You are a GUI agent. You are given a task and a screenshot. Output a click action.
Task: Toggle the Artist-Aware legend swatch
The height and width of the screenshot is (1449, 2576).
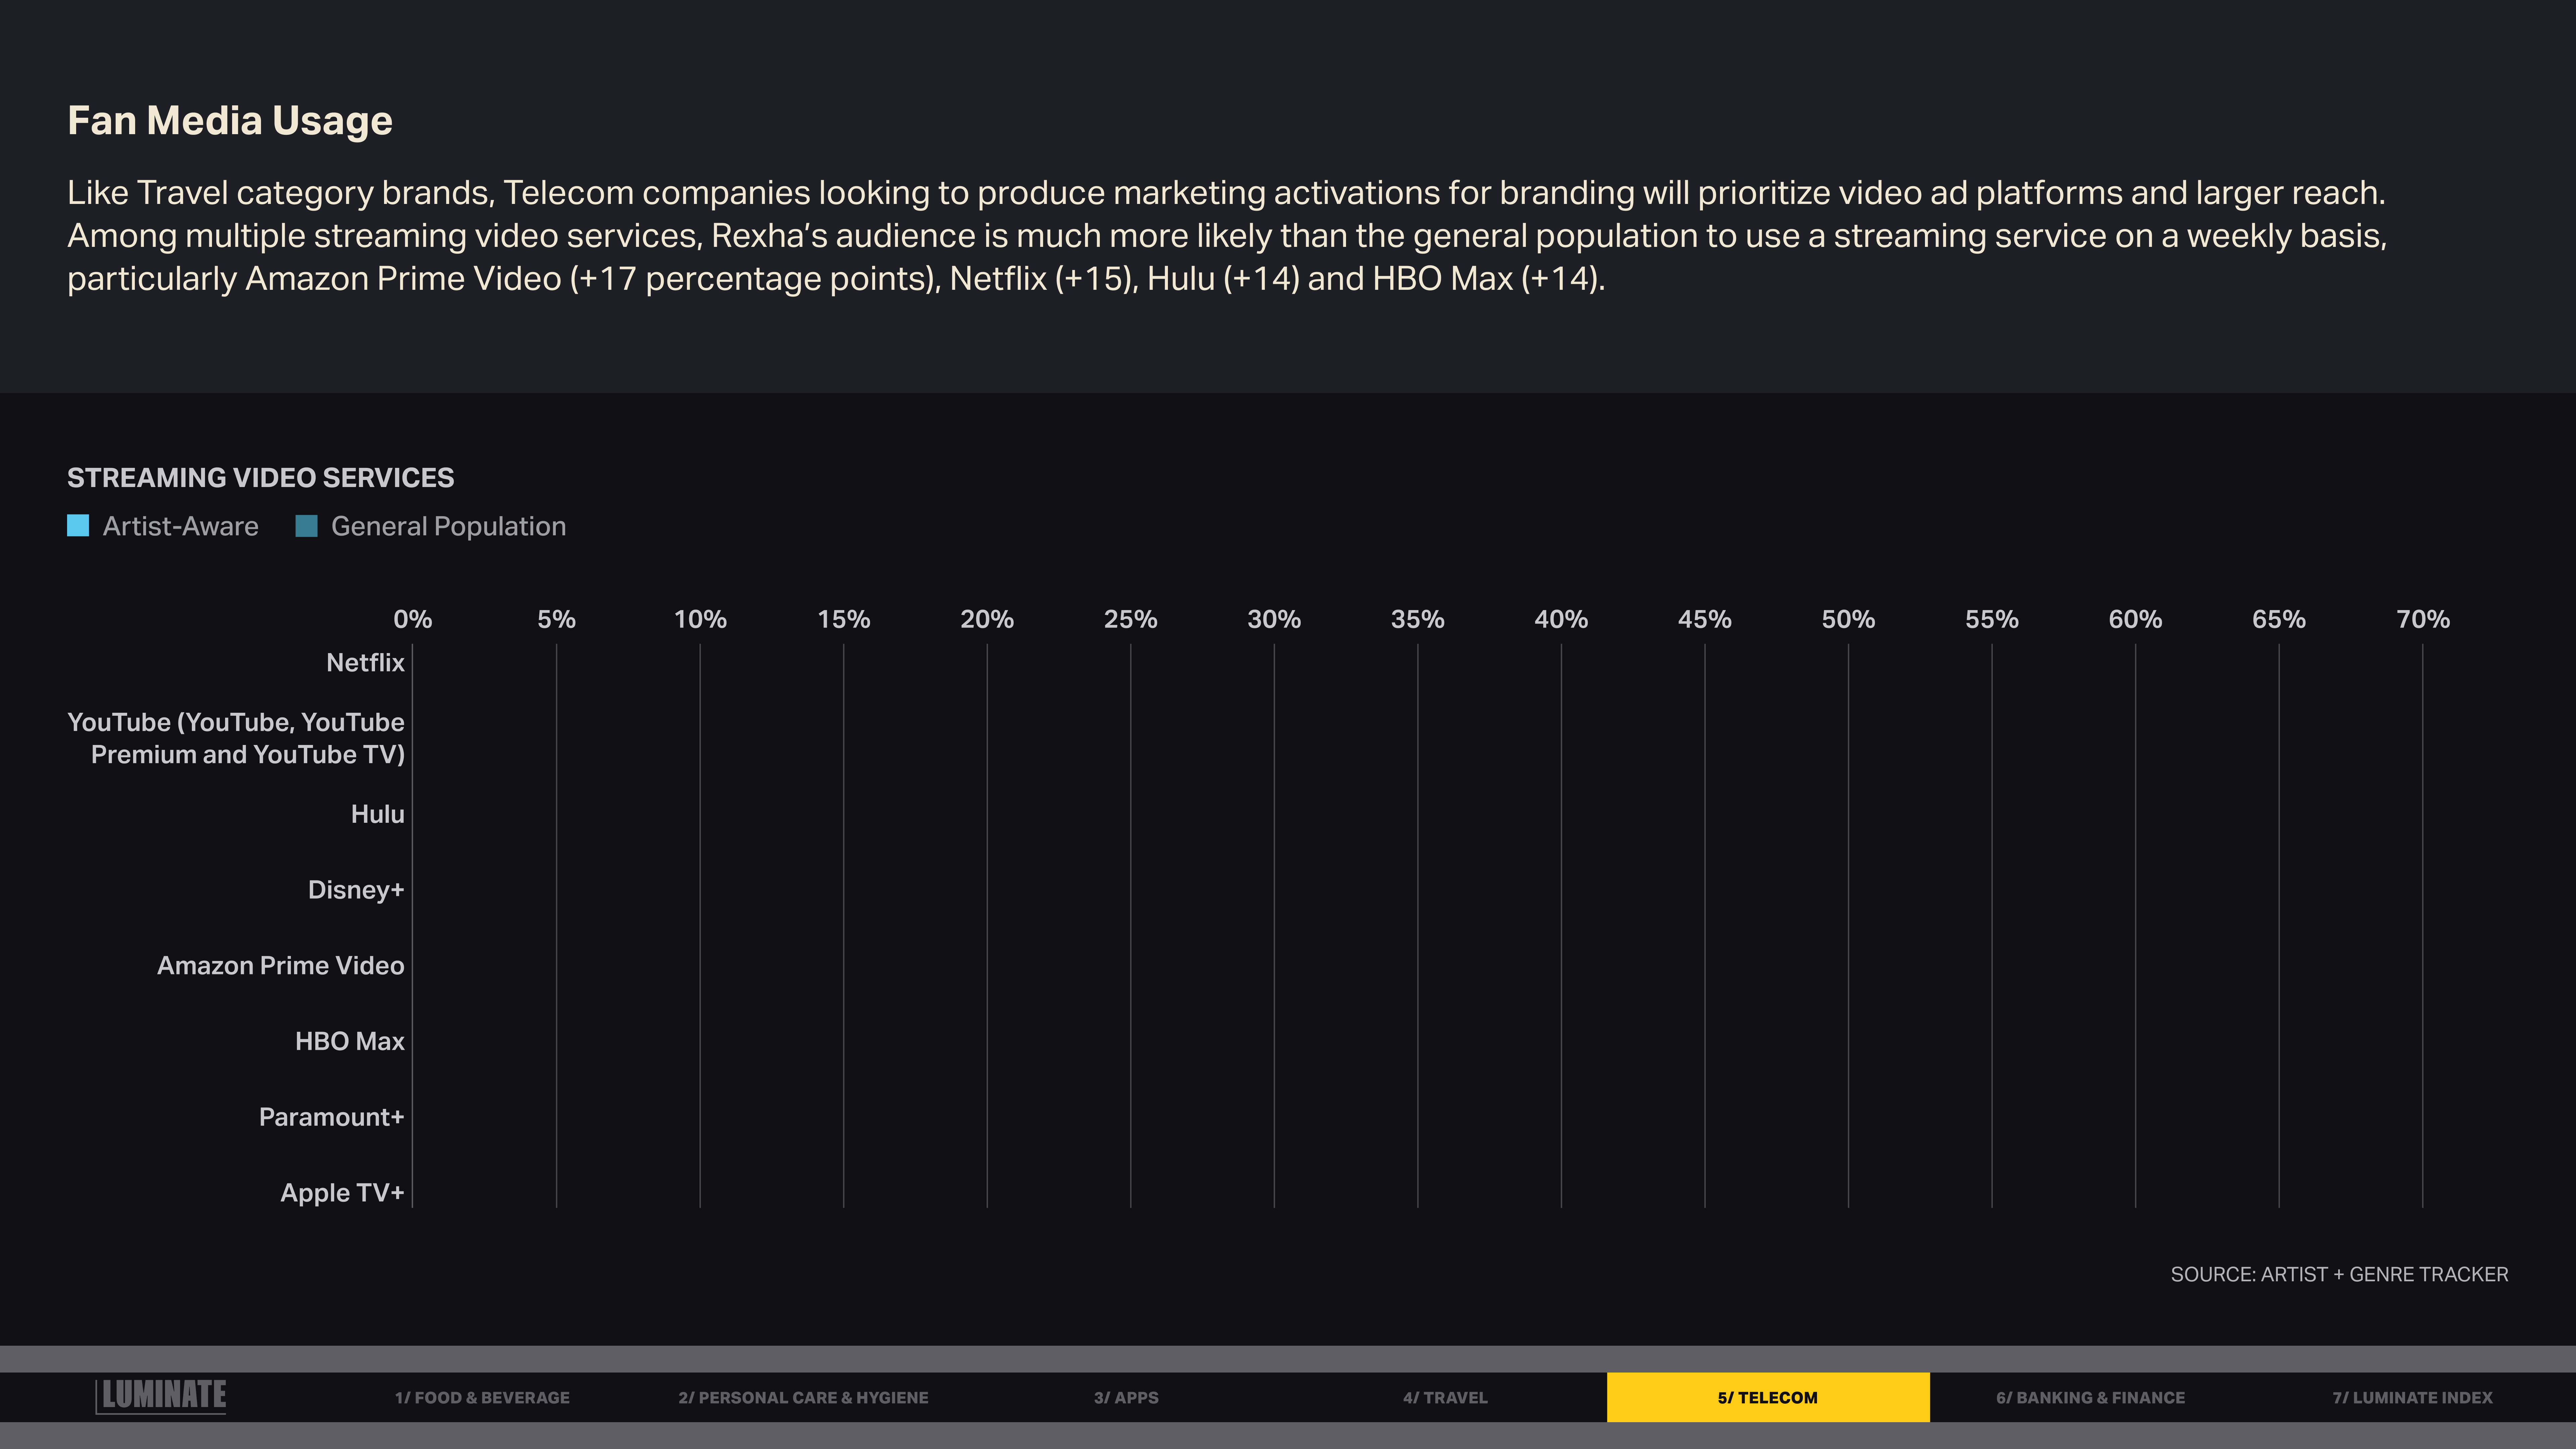click(x=78, y=526)
